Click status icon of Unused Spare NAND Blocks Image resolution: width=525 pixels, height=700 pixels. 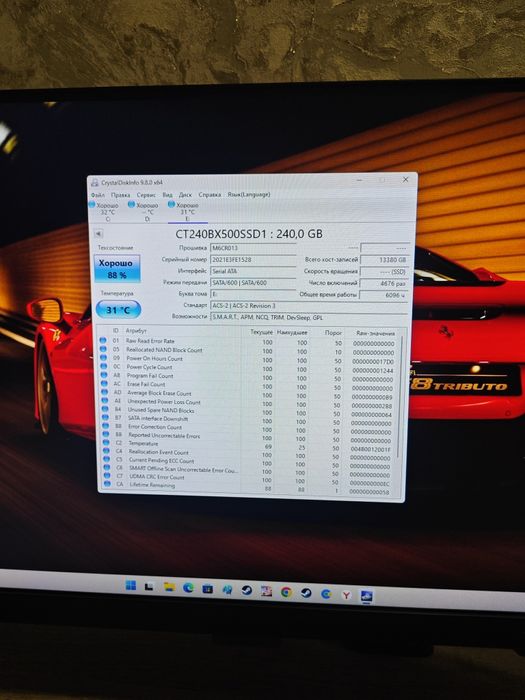tap(105, 409)
